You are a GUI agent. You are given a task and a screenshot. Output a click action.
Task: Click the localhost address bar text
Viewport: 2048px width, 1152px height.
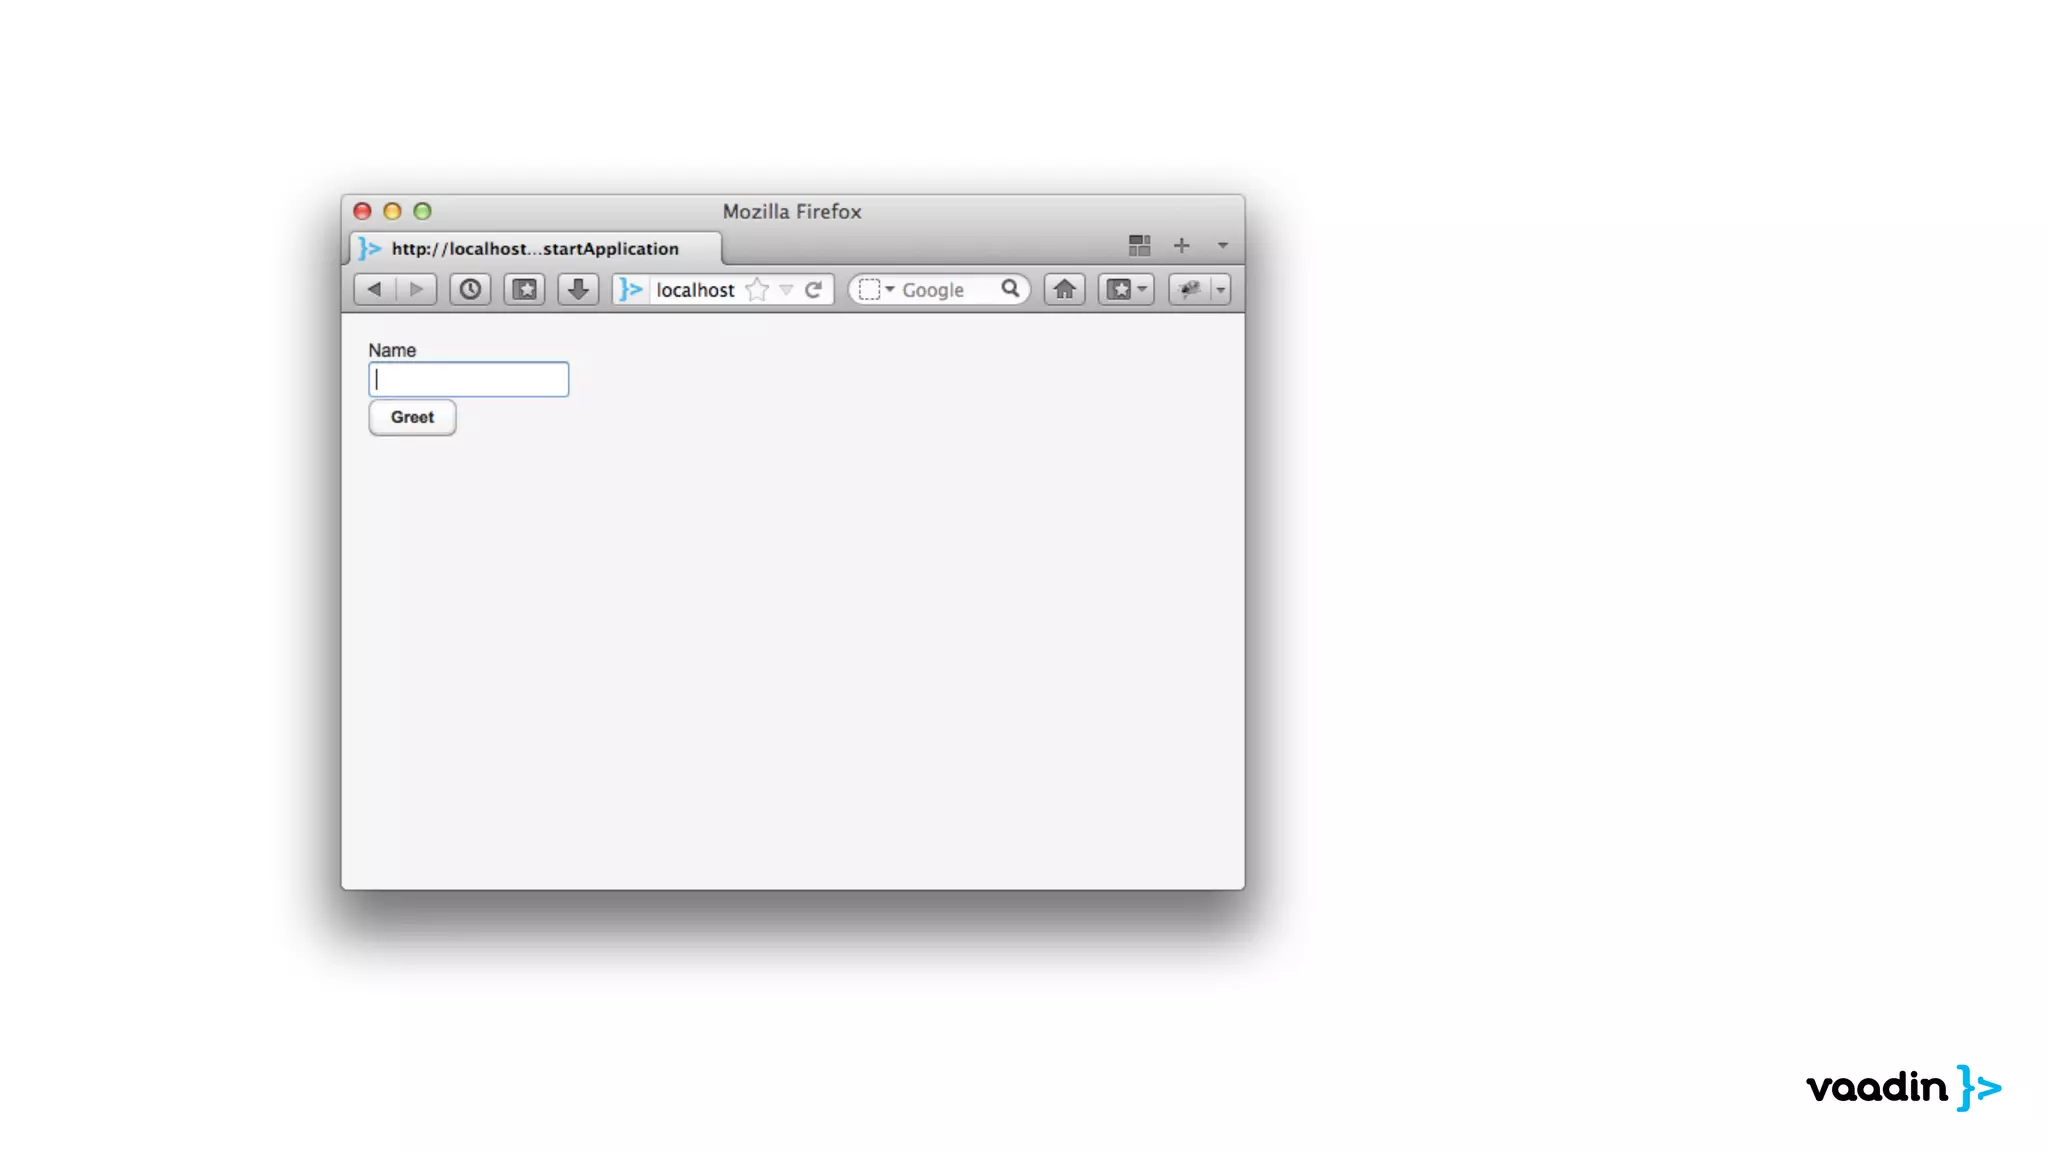(695, 290)
